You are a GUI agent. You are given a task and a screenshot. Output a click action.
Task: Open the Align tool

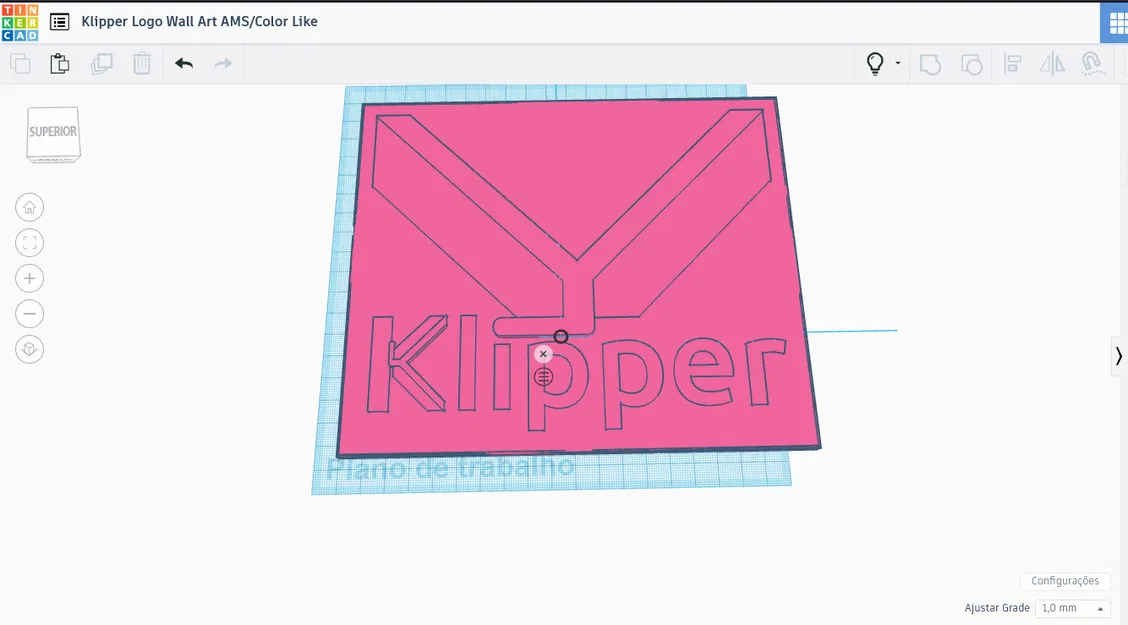pyautogui.click(x=1012, y=63)
